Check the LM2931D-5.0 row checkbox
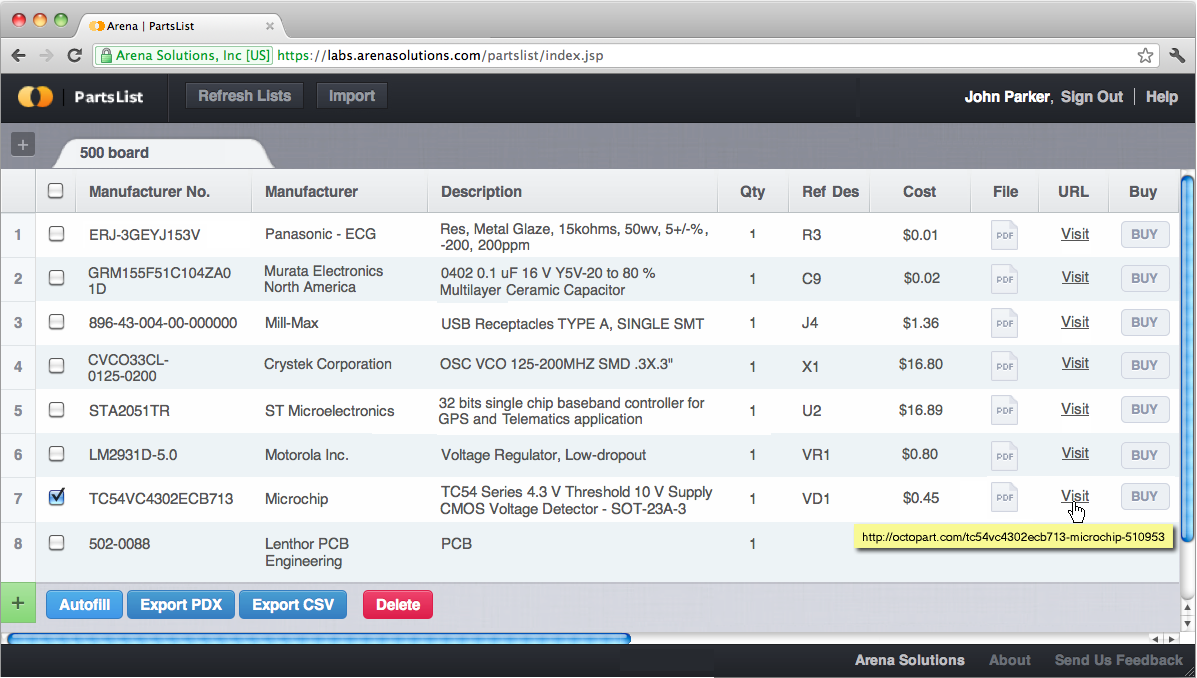1197x678 pixels. pos(56,454)
